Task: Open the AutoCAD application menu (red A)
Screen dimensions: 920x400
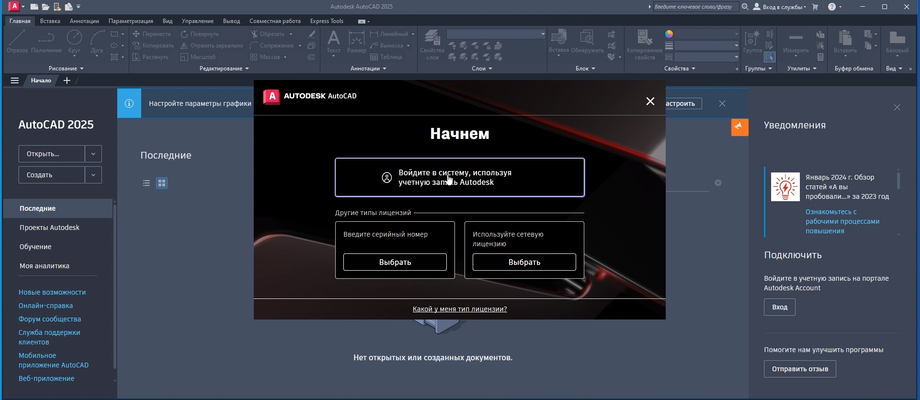Action: [x=14, y=6]
